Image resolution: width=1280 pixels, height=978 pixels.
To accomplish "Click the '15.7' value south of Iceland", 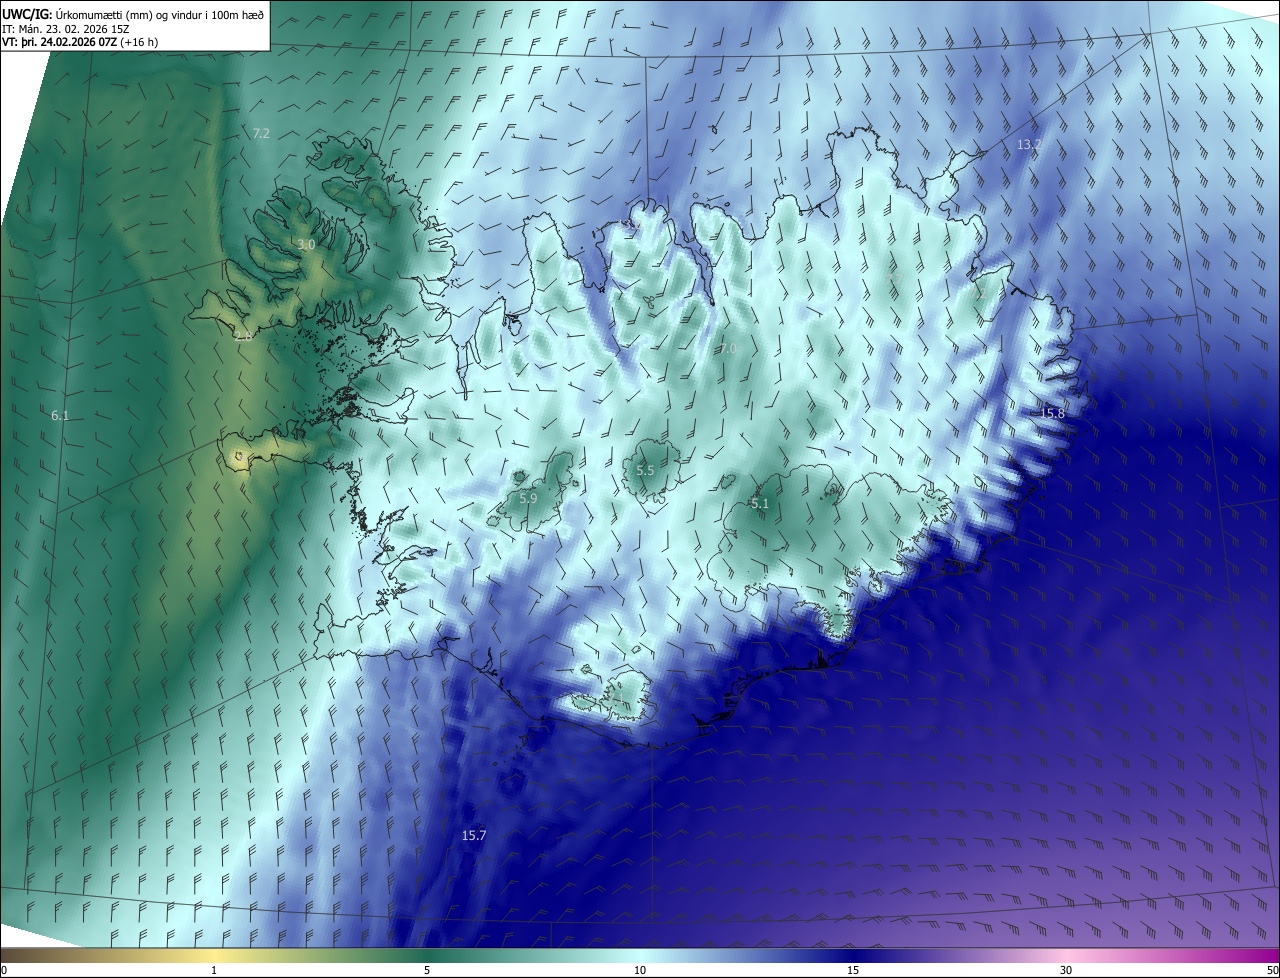I will [x=474, y=835].
